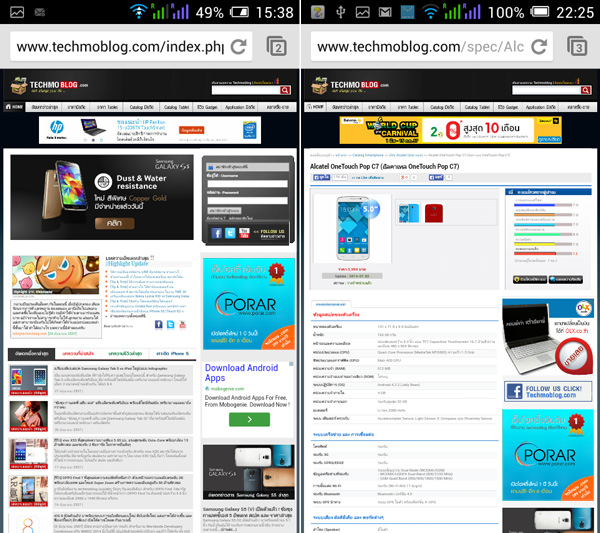Click Techmoblog logo in right browser
This screenshot has width=600, height=533.
tap(349, 85)
